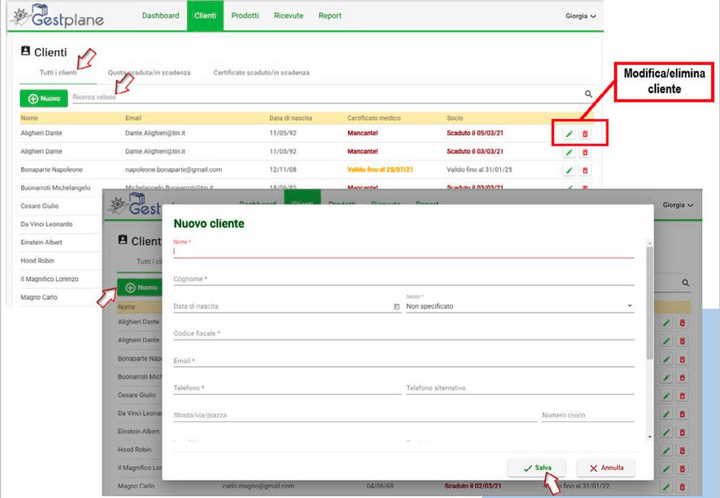
Task: Click the search icon in the dimmed Clienti window
Action: [x=685, y=283]
